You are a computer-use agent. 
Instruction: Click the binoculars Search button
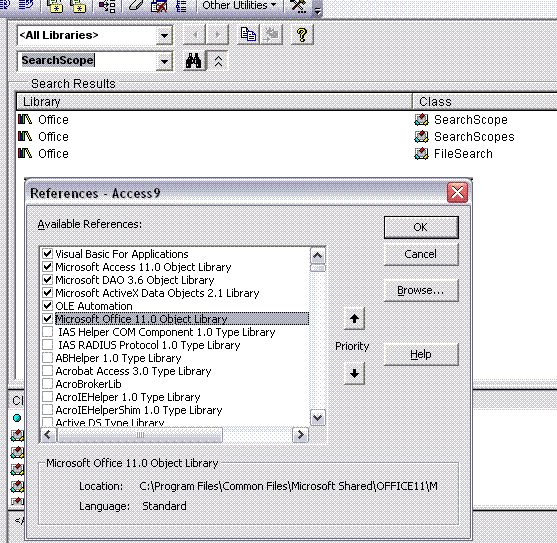click(194, 61)
